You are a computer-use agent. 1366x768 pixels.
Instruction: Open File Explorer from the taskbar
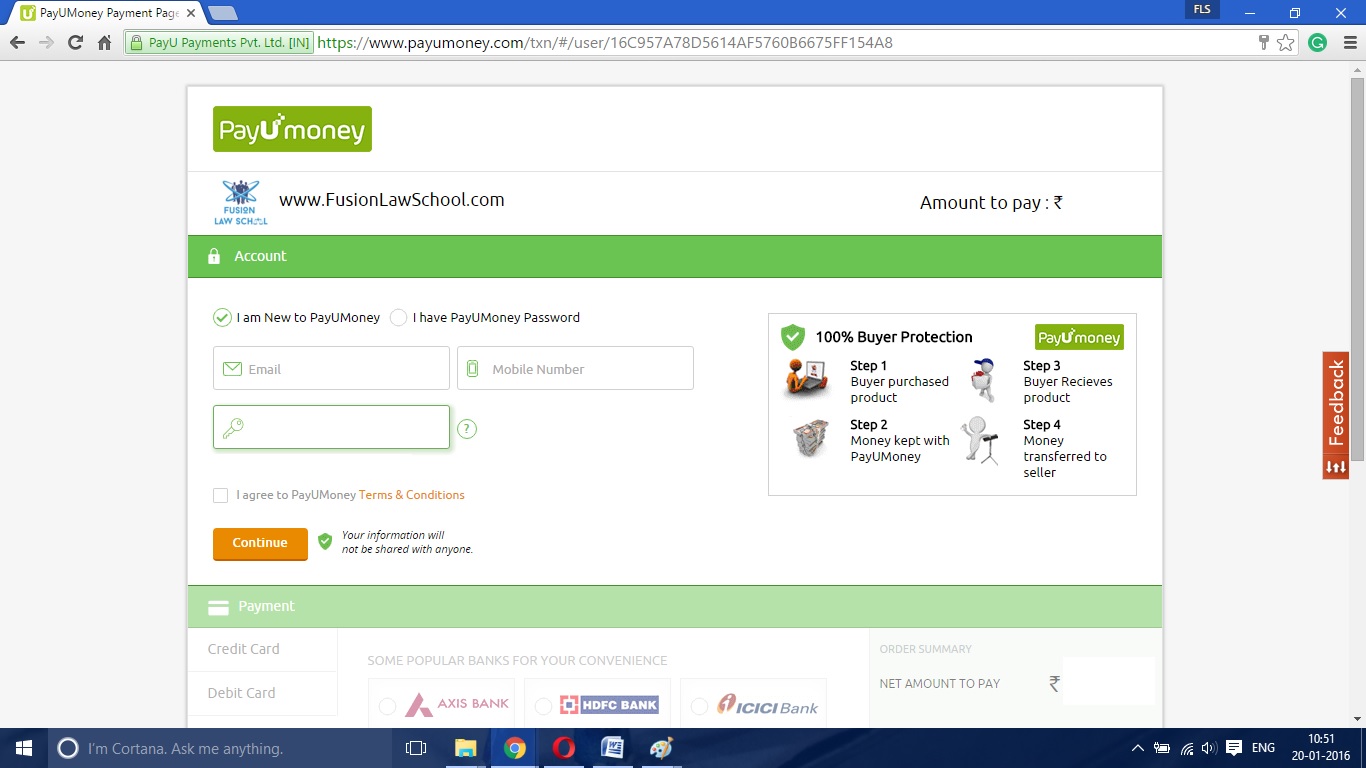pyautogui.click(x=465, y=748)
